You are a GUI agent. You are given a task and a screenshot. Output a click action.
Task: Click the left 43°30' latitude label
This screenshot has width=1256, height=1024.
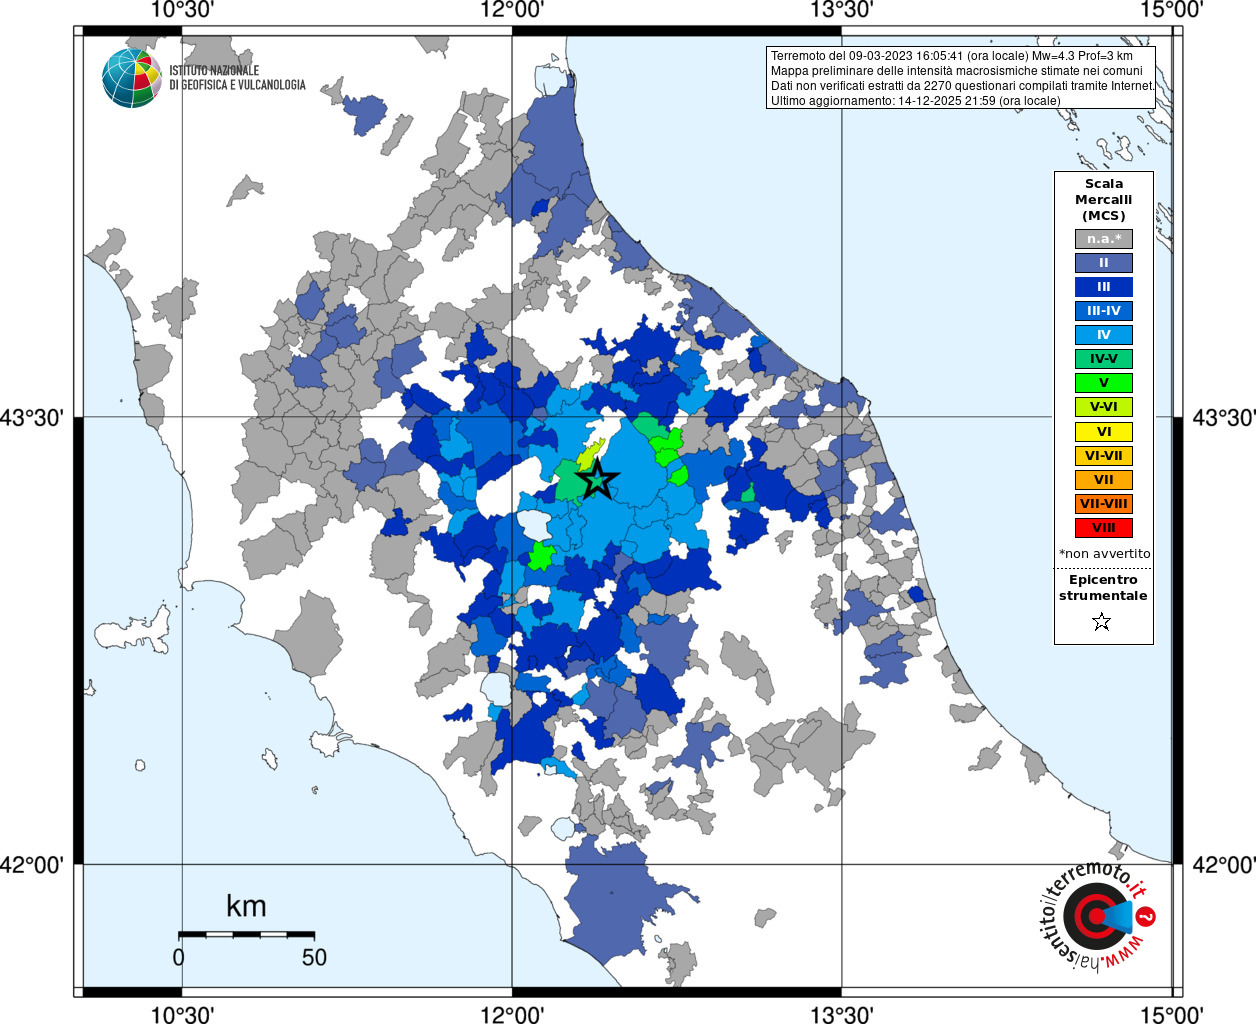pyautogui.click(x=32, y=418)
